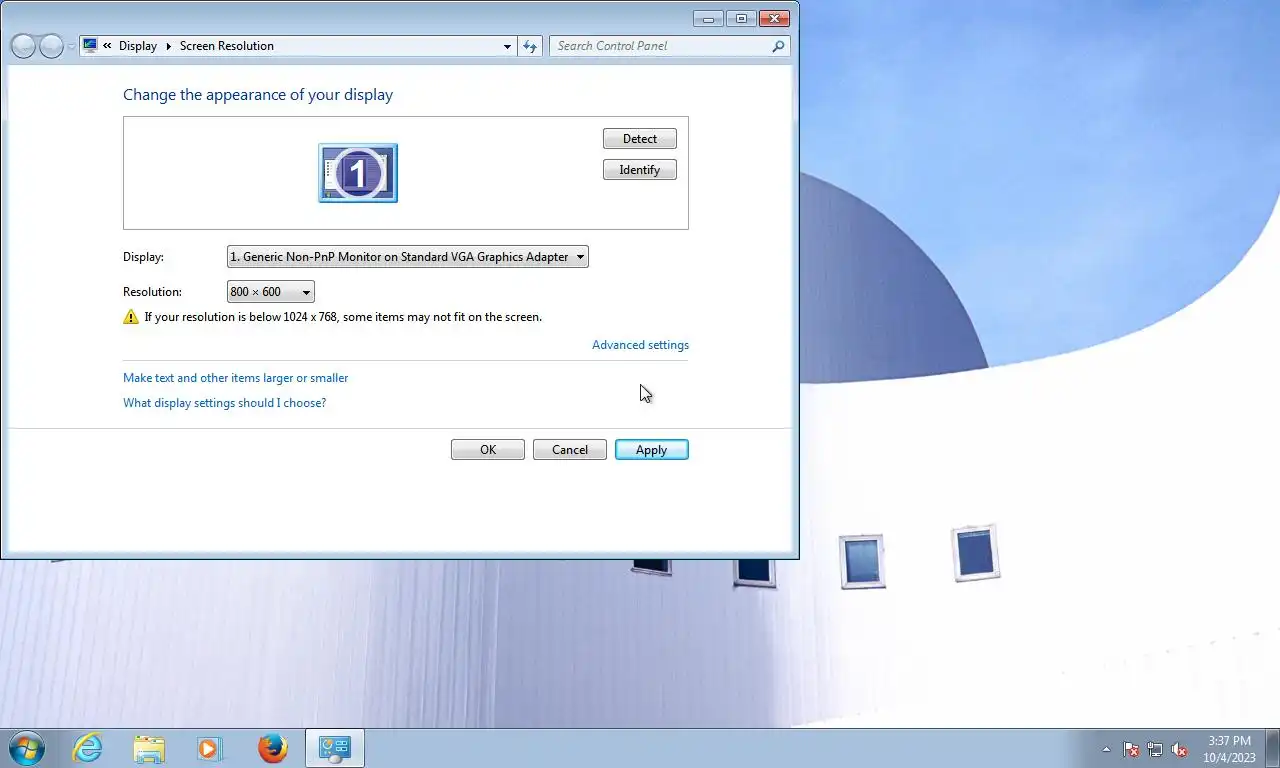The width and height of the screenshot is (1280, 768).
Task: Open Windows Explorer folder icon in taskbar
Action: coord(149,748)
